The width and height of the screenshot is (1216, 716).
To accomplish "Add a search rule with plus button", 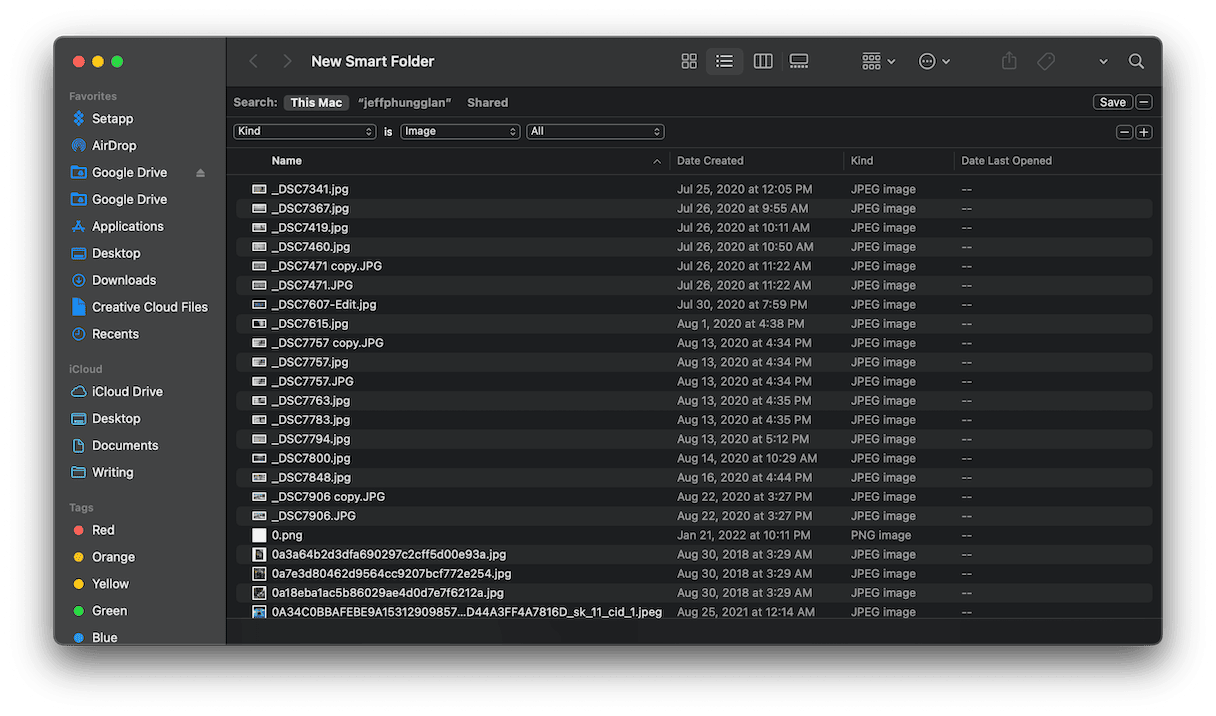I will click(1144, 132).
